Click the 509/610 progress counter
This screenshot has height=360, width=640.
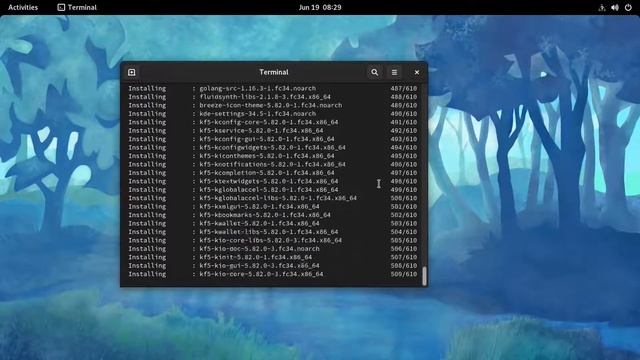(404, 274)
